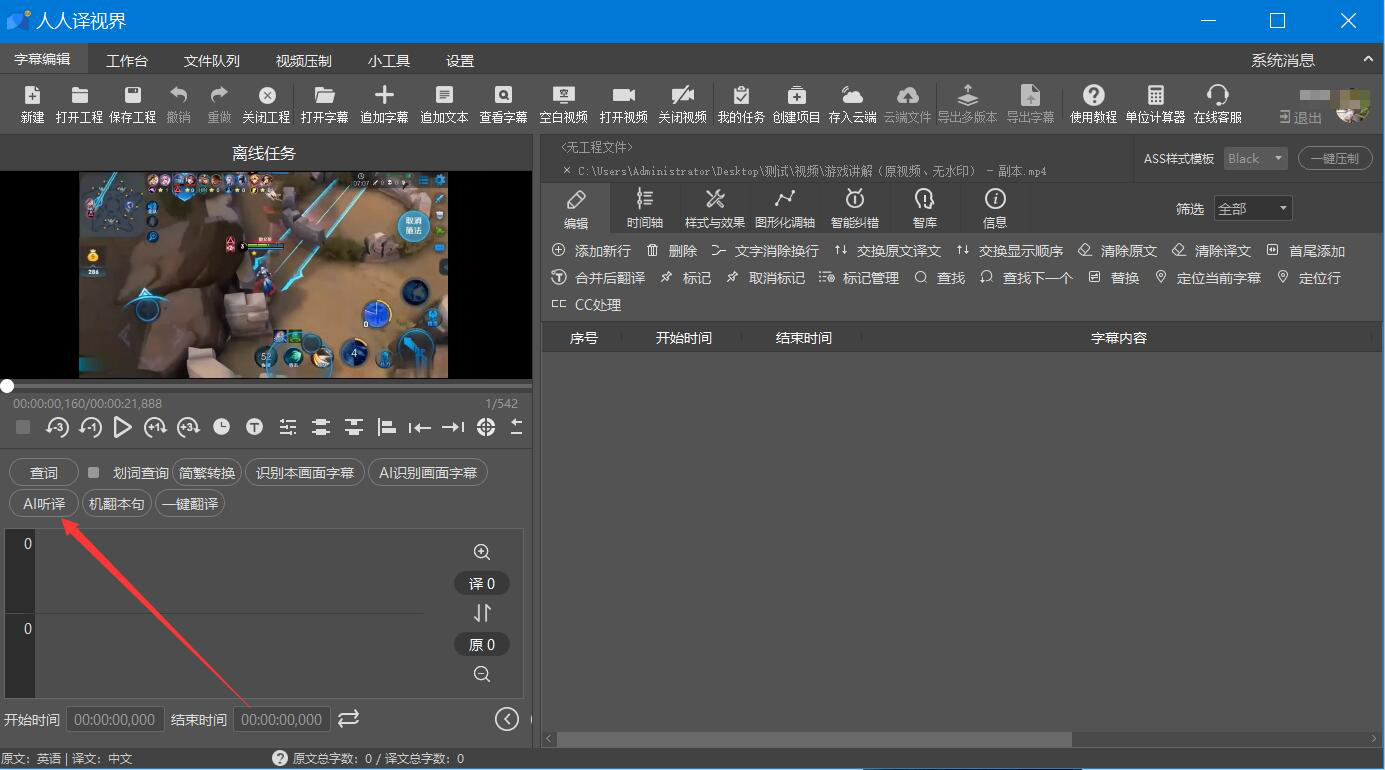Open the 筛选 全部 filter dropdown
Viewport: 1385px width, 770px height.
click(1253, 208)
